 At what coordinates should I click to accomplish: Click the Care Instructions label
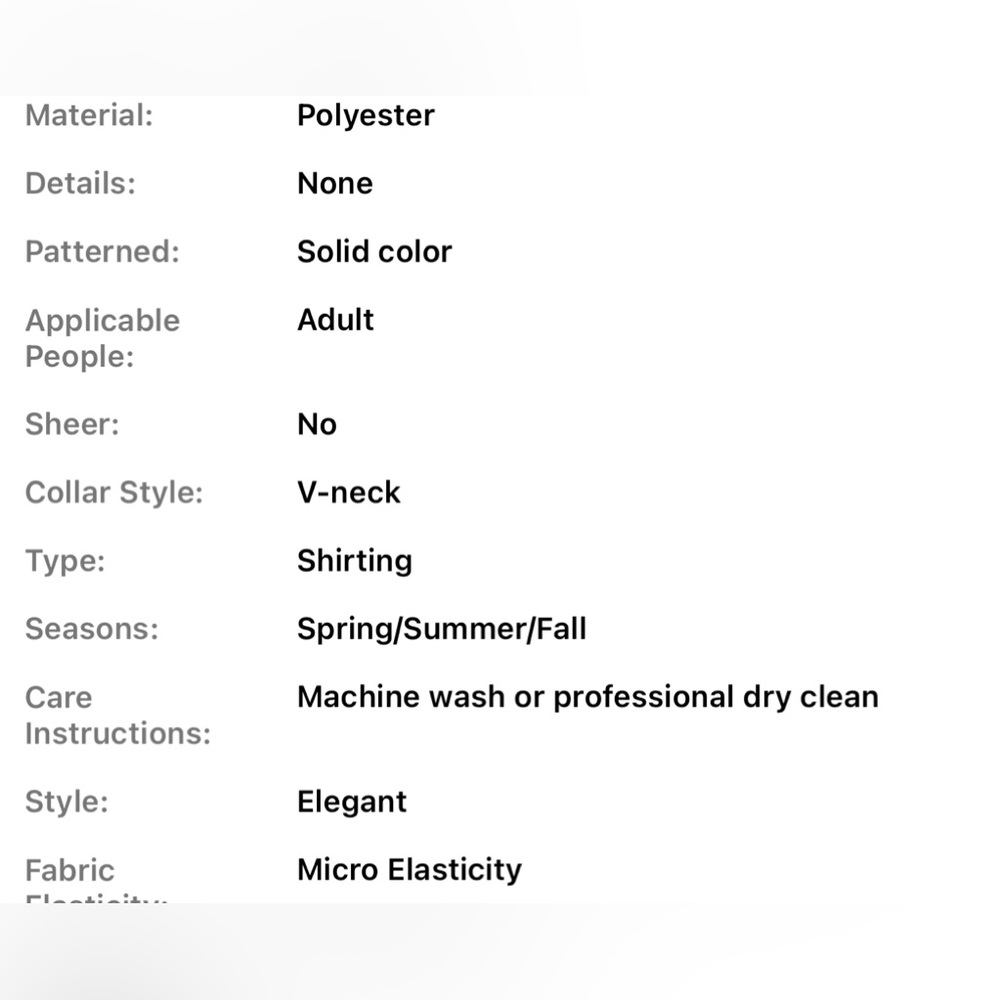click(118, 715)
